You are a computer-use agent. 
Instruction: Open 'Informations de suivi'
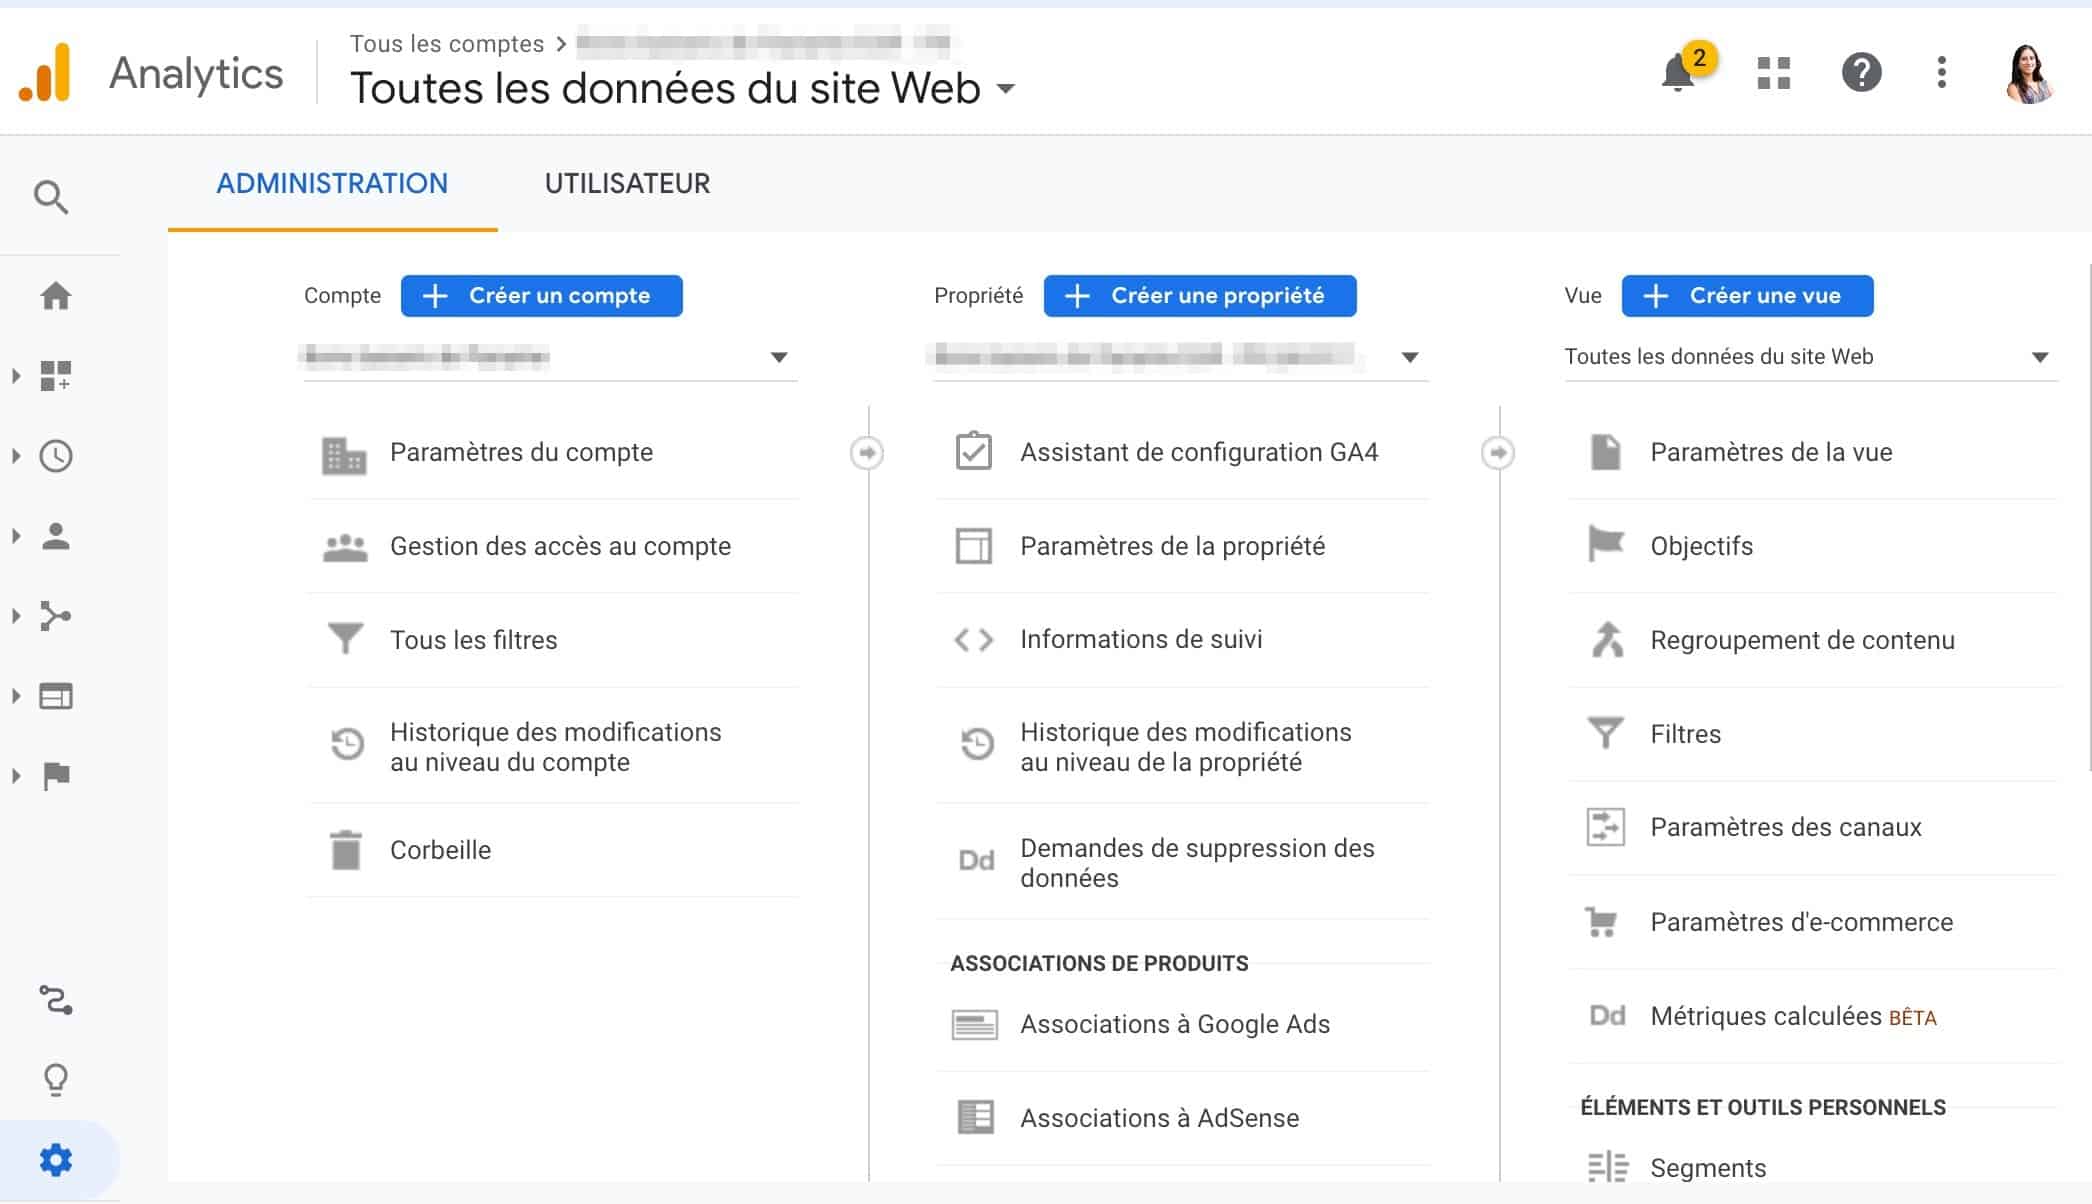pos(1183,640)
